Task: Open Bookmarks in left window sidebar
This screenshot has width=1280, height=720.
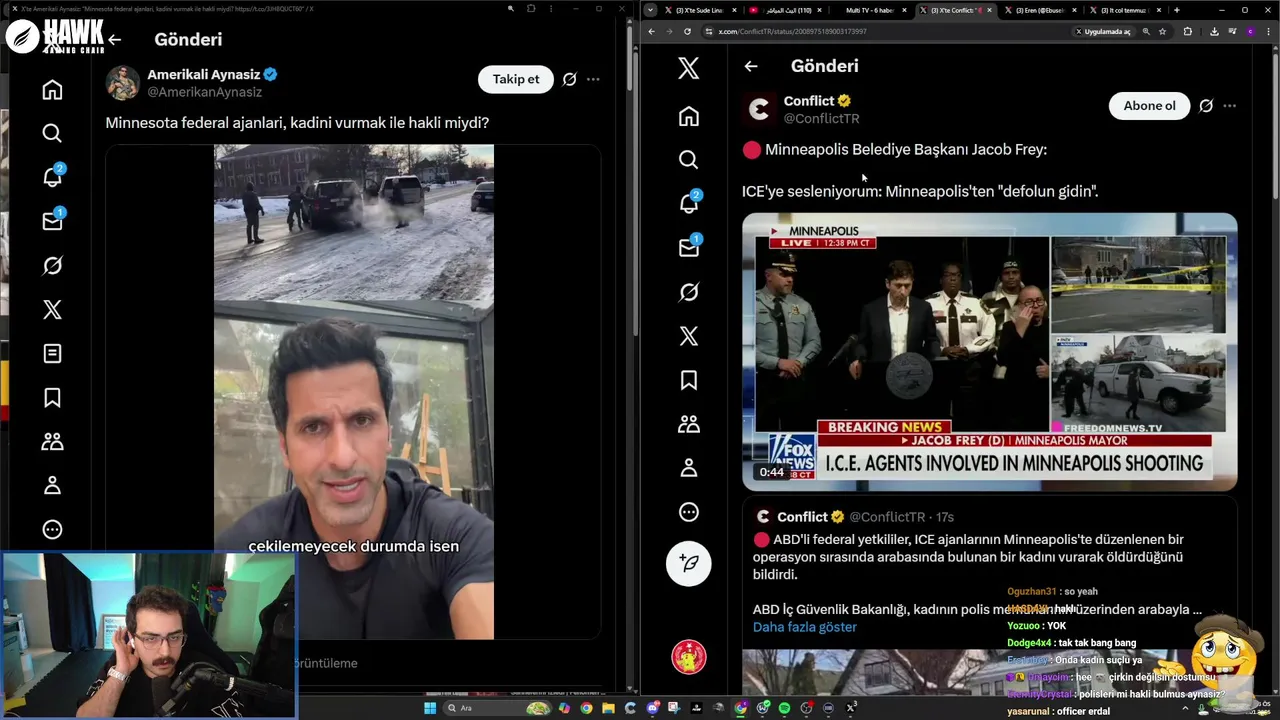Action: 52,397
